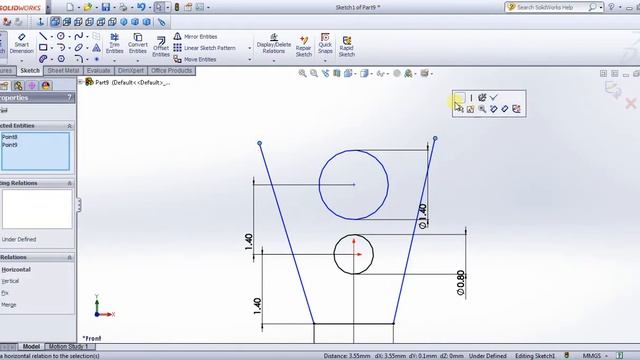Activate the Trim Entities tool
Viewport: 640px width, 360px height.
tap(114, 43)
